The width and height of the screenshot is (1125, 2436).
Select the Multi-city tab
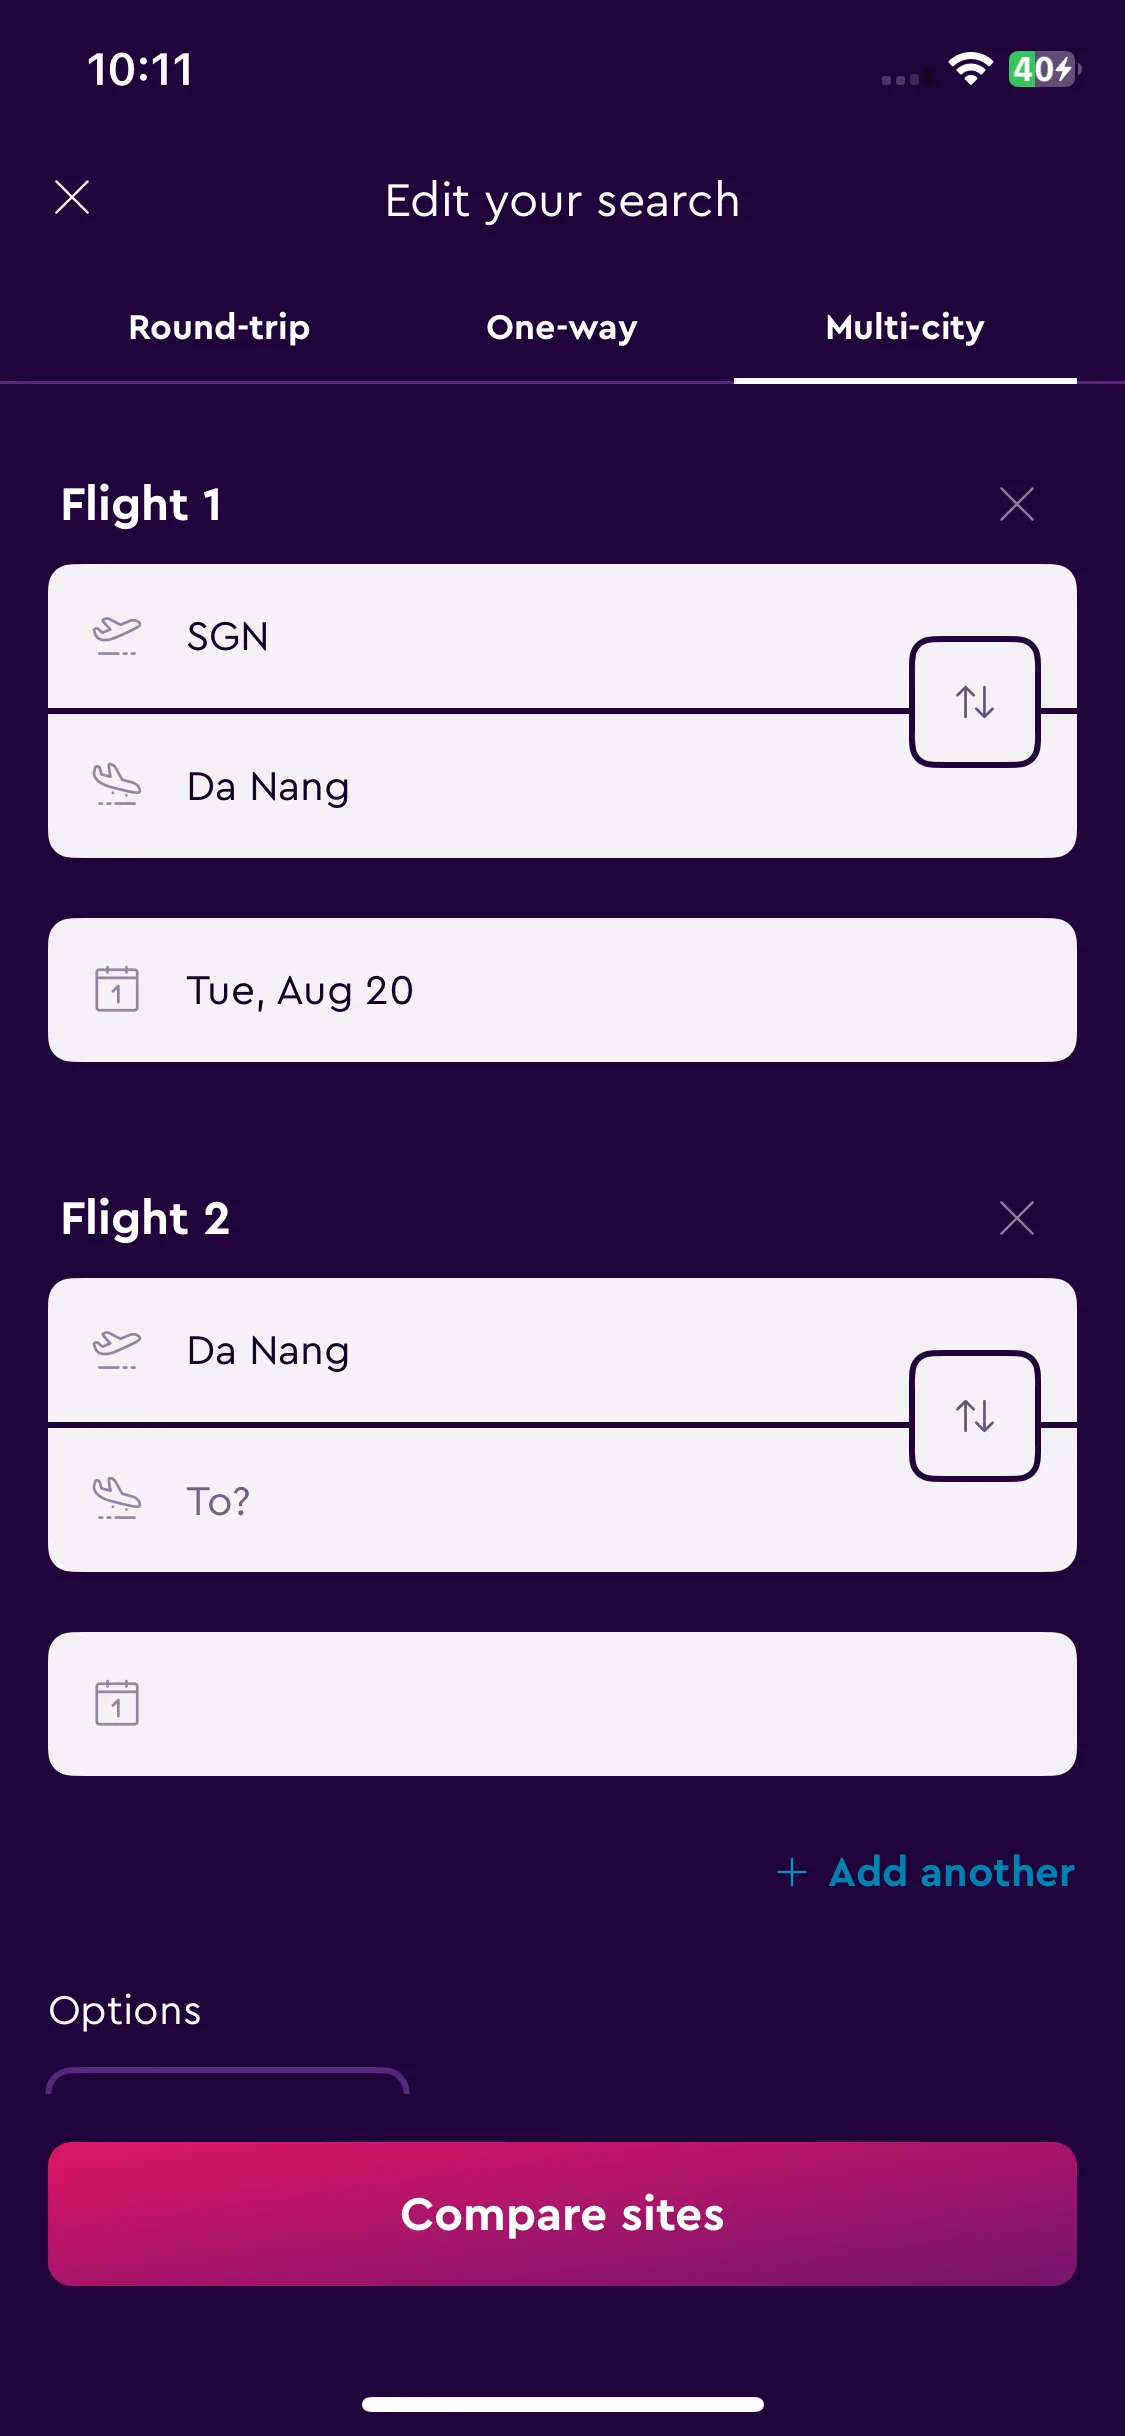point(905,327)
